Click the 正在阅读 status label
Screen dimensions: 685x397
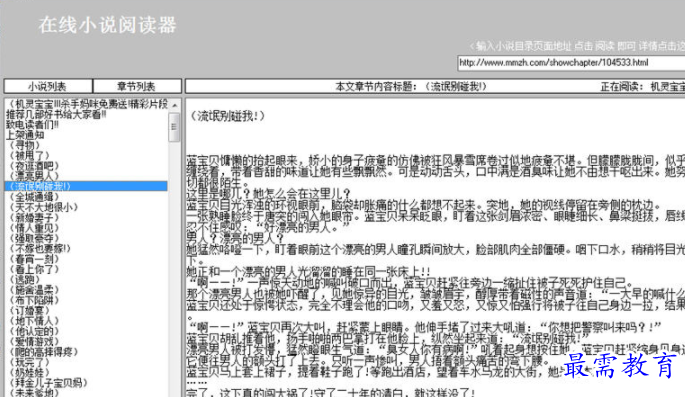point(642,86)
